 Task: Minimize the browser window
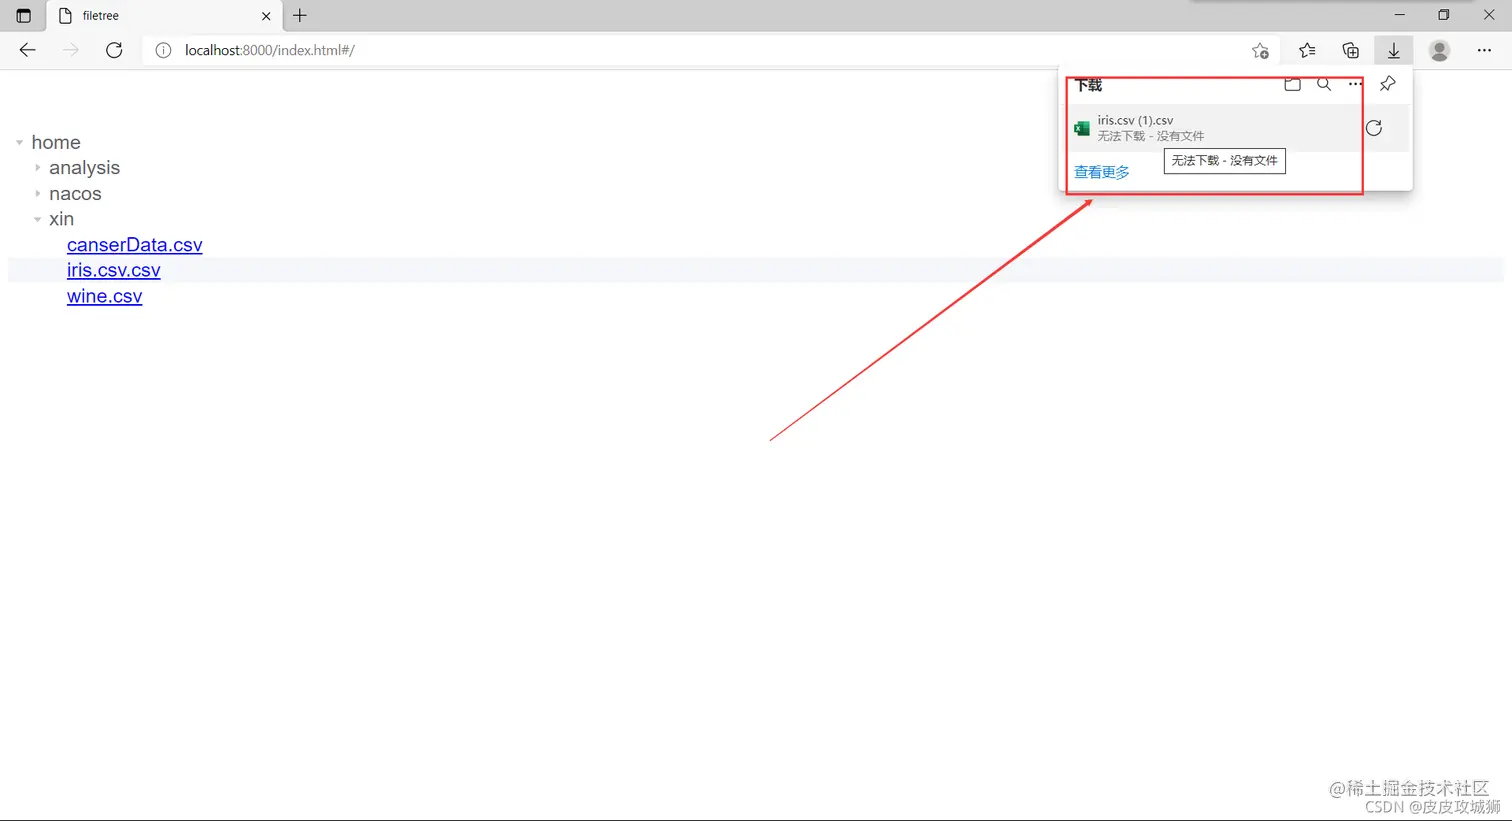pyautogui.click(x=1399, y=15)
